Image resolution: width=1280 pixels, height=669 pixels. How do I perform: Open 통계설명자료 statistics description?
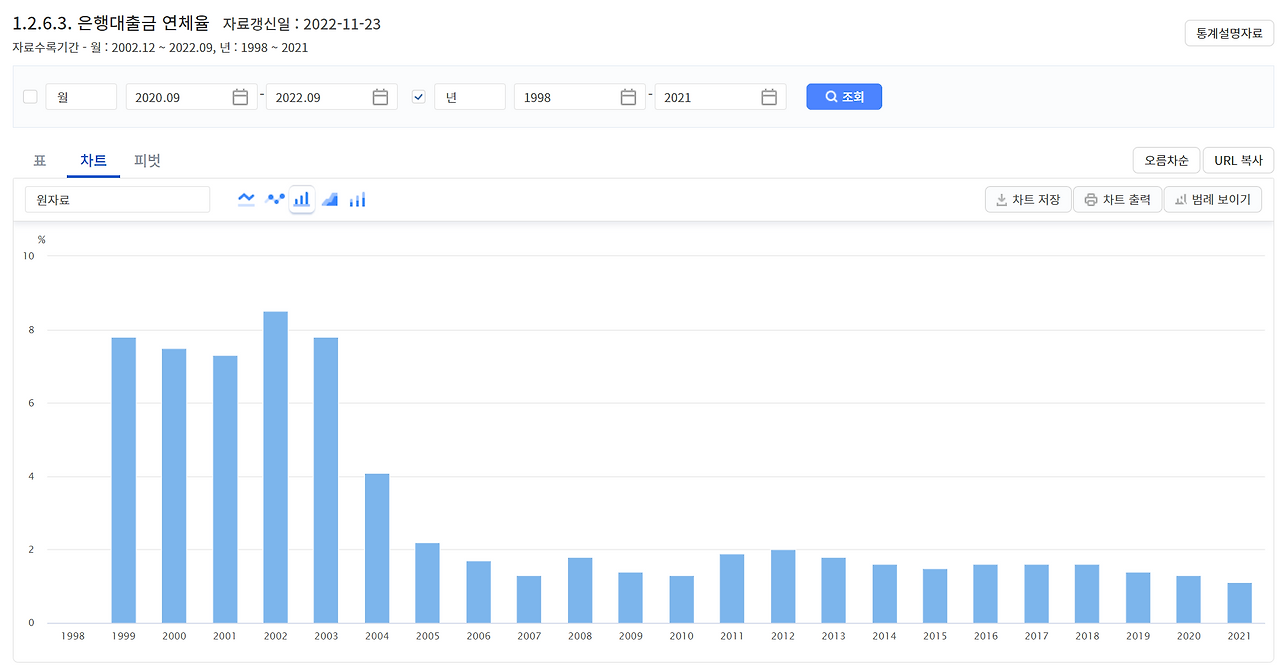[x=1229, y=33]
